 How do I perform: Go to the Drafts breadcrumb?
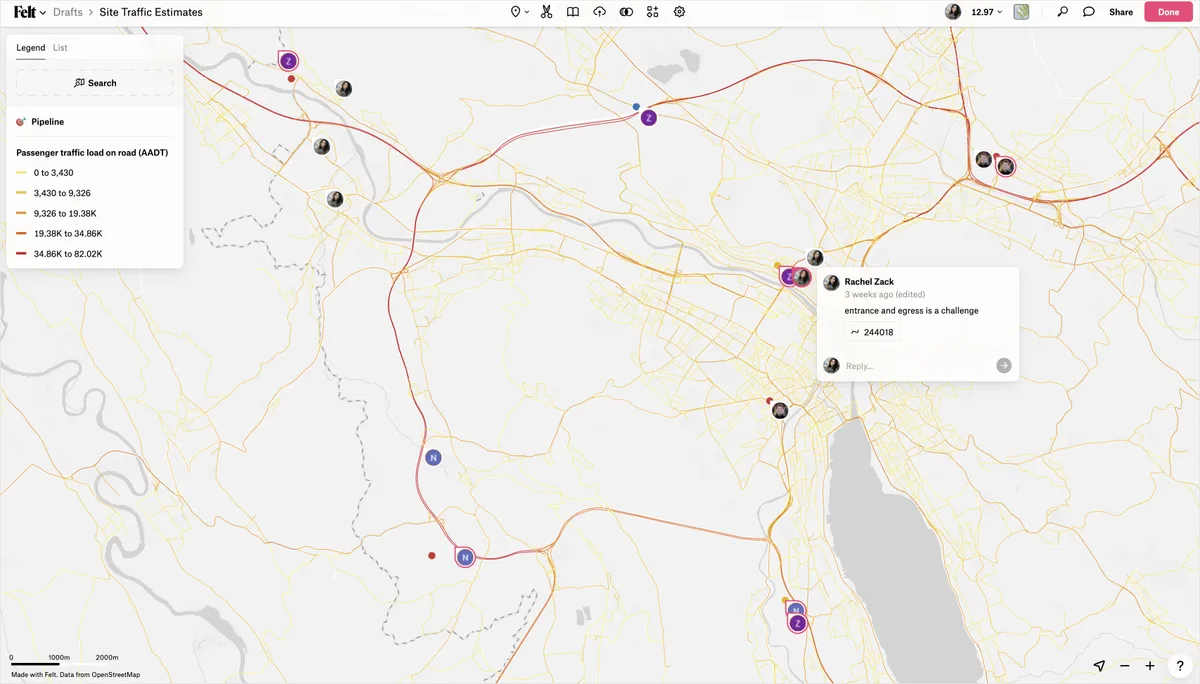[x=67, y=12]
